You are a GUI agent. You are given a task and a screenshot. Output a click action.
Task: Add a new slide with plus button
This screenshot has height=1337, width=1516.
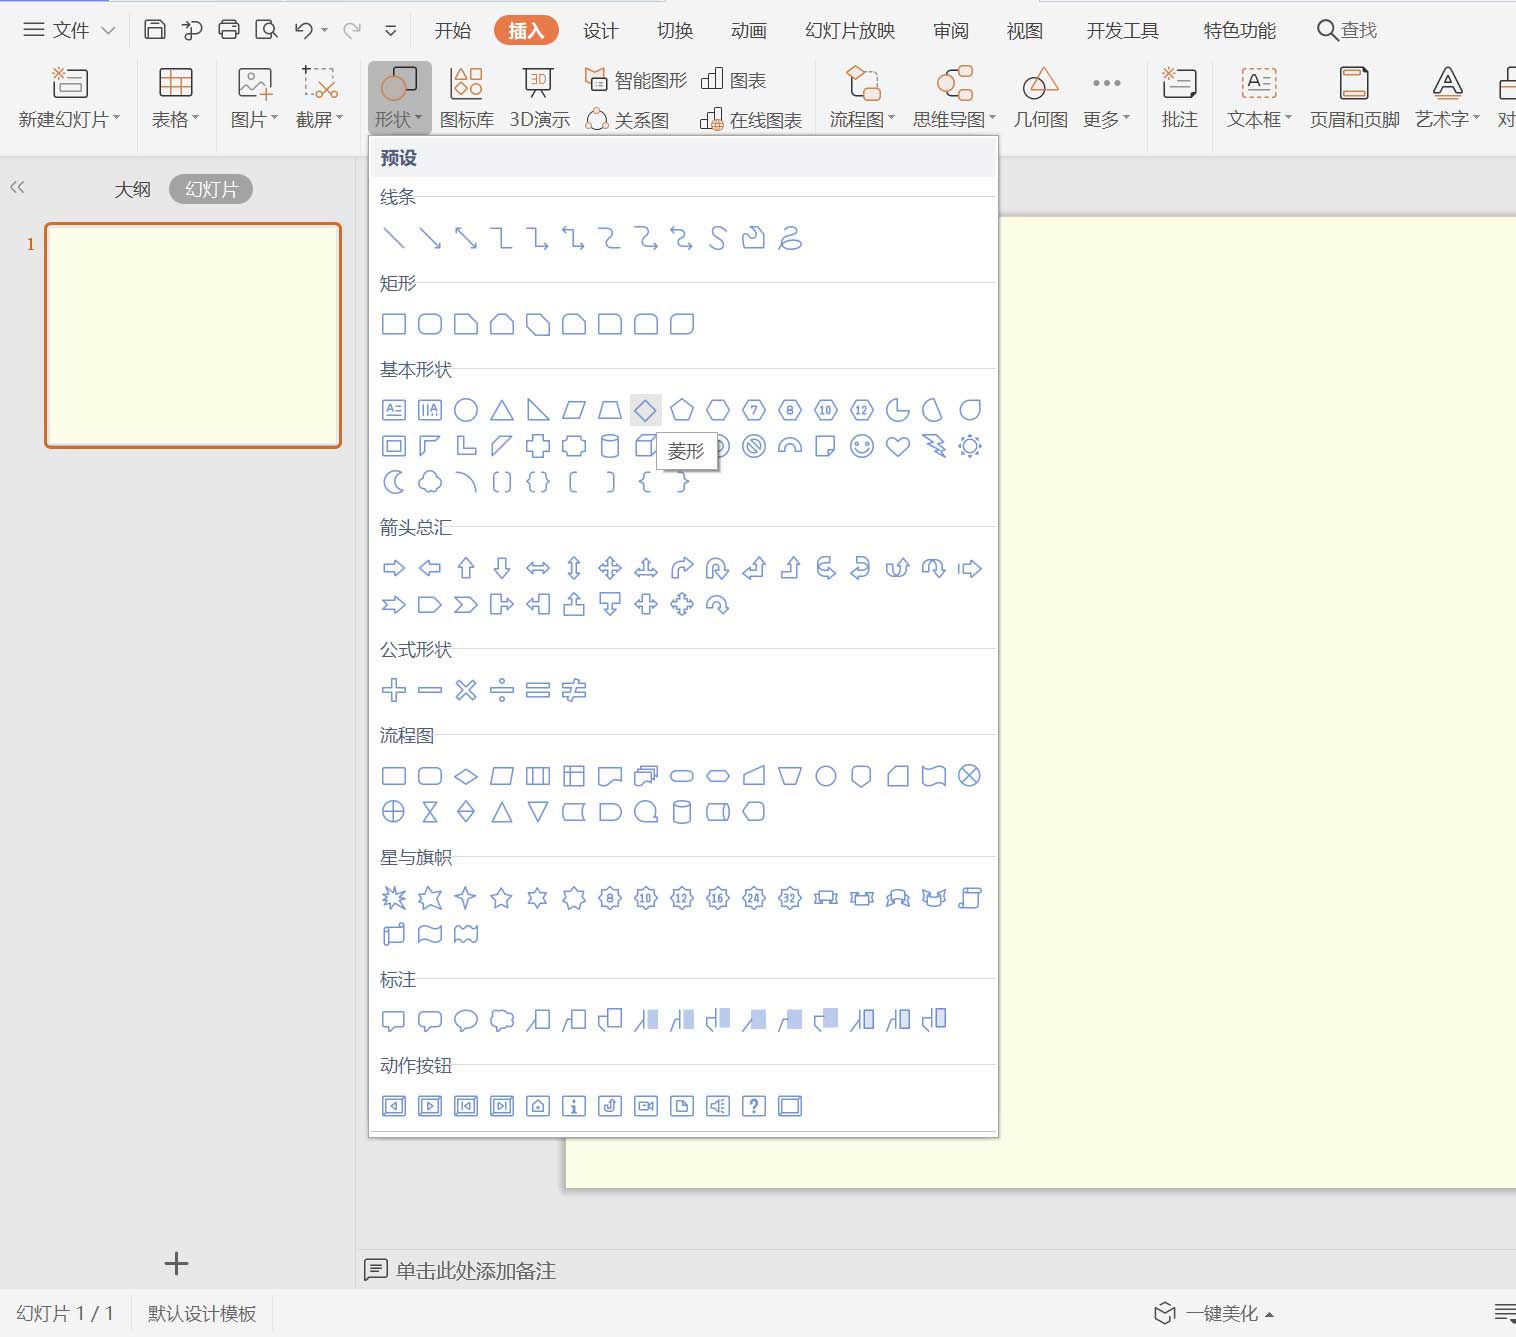pyautogui.click(x=176, y=1263)
